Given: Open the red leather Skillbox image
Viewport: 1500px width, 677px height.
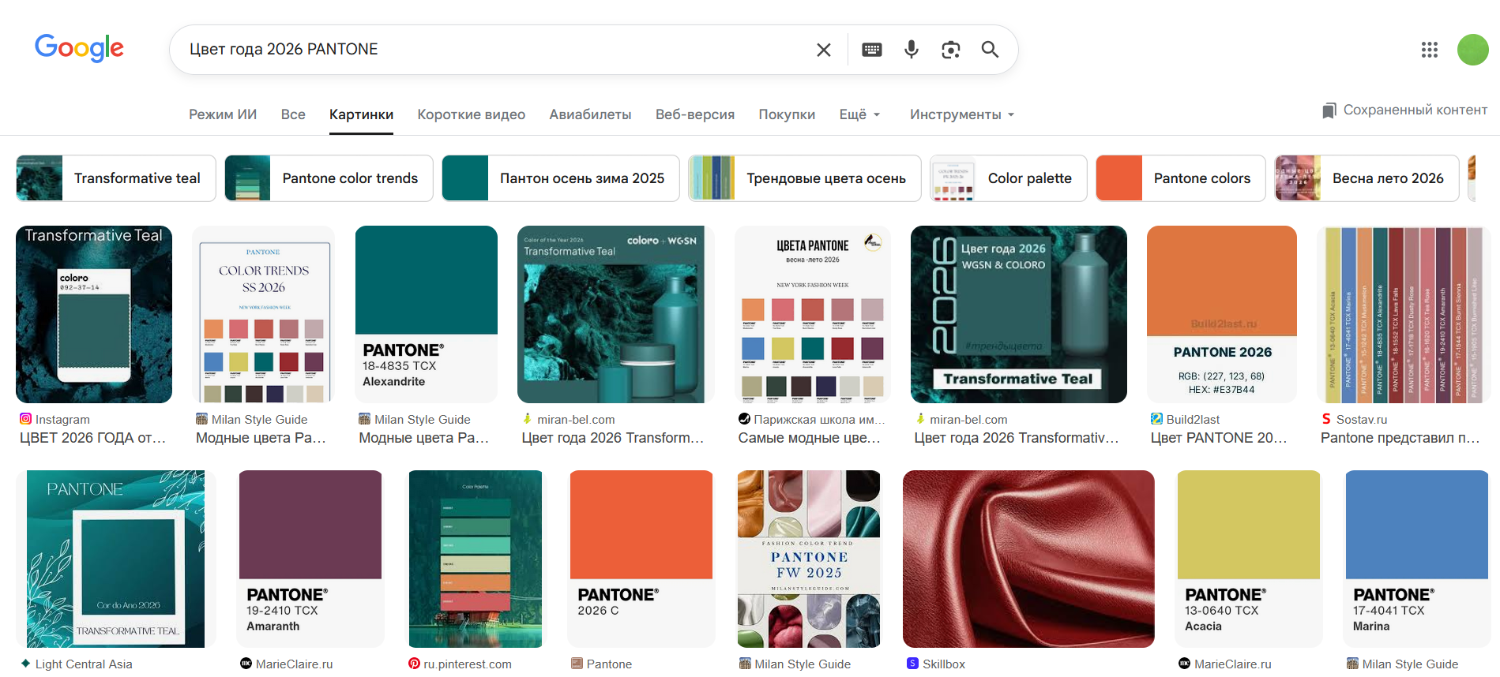Looking at the screenshot, I should pos(1029,559).
